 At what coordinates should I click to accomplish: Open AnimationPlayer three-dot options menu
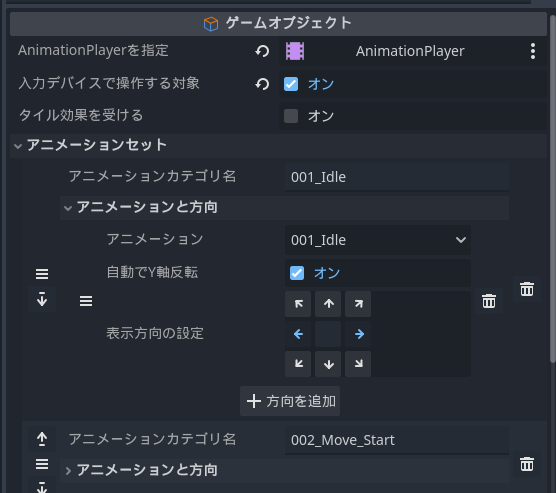pos(533,51)
